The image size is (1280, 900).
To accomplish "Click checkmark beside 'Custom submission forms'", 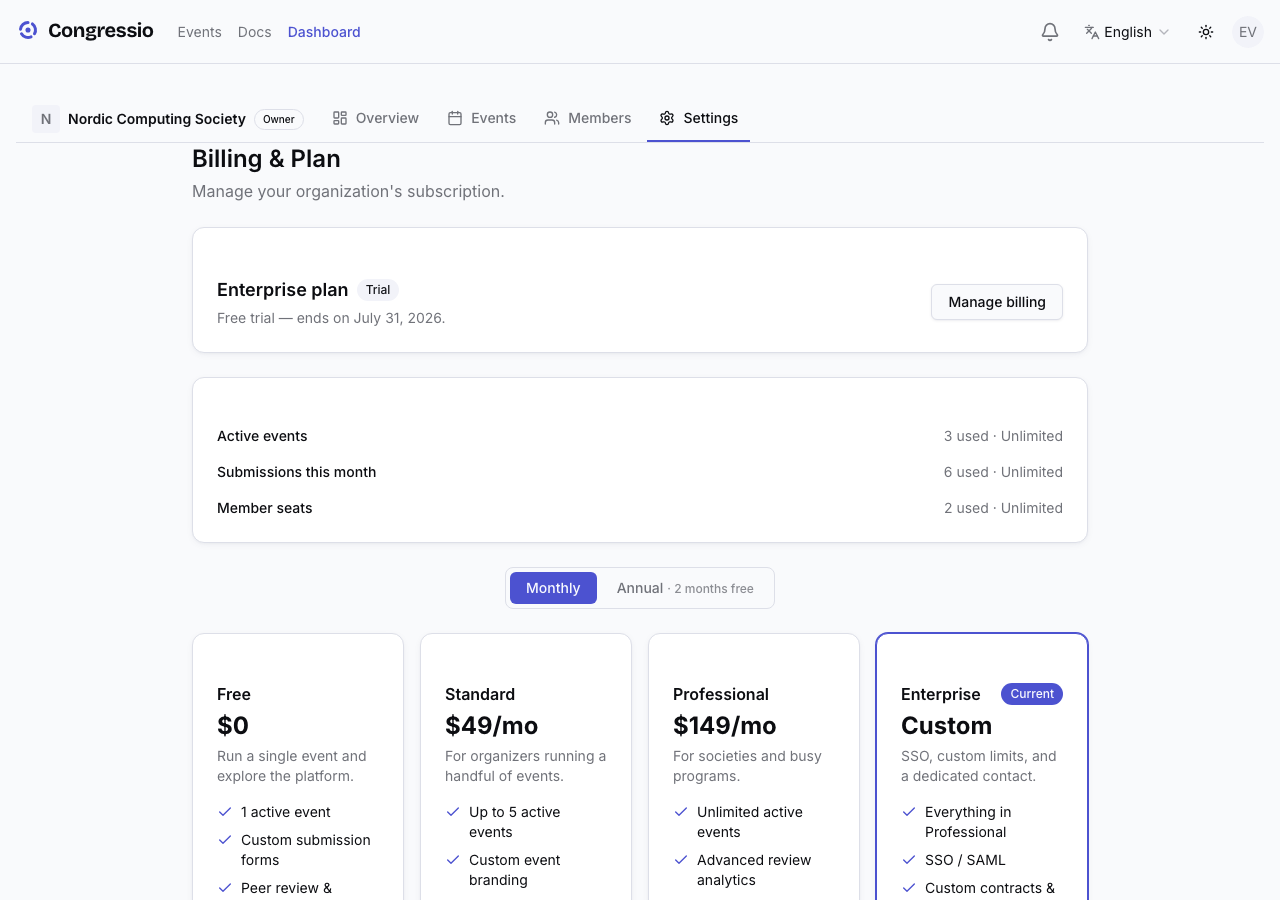I will 225,840.
